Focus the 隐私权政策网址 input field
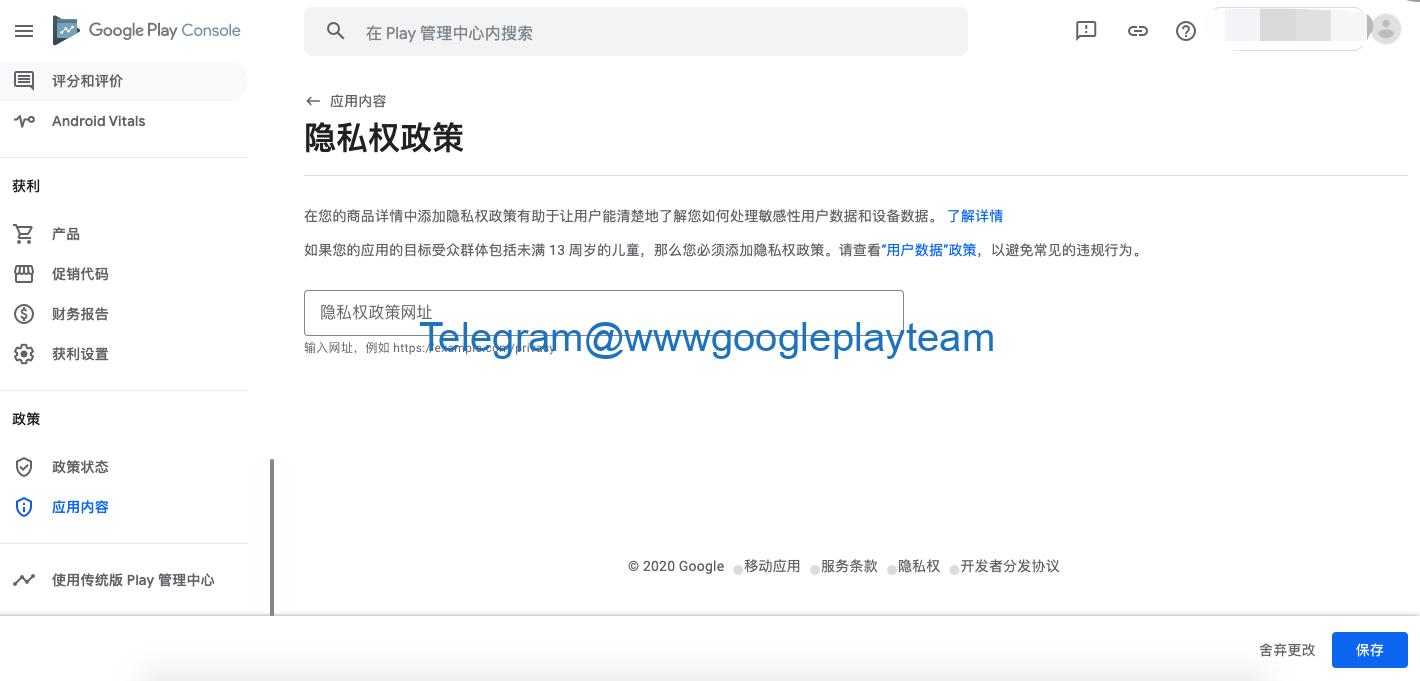 coord(604,312)
